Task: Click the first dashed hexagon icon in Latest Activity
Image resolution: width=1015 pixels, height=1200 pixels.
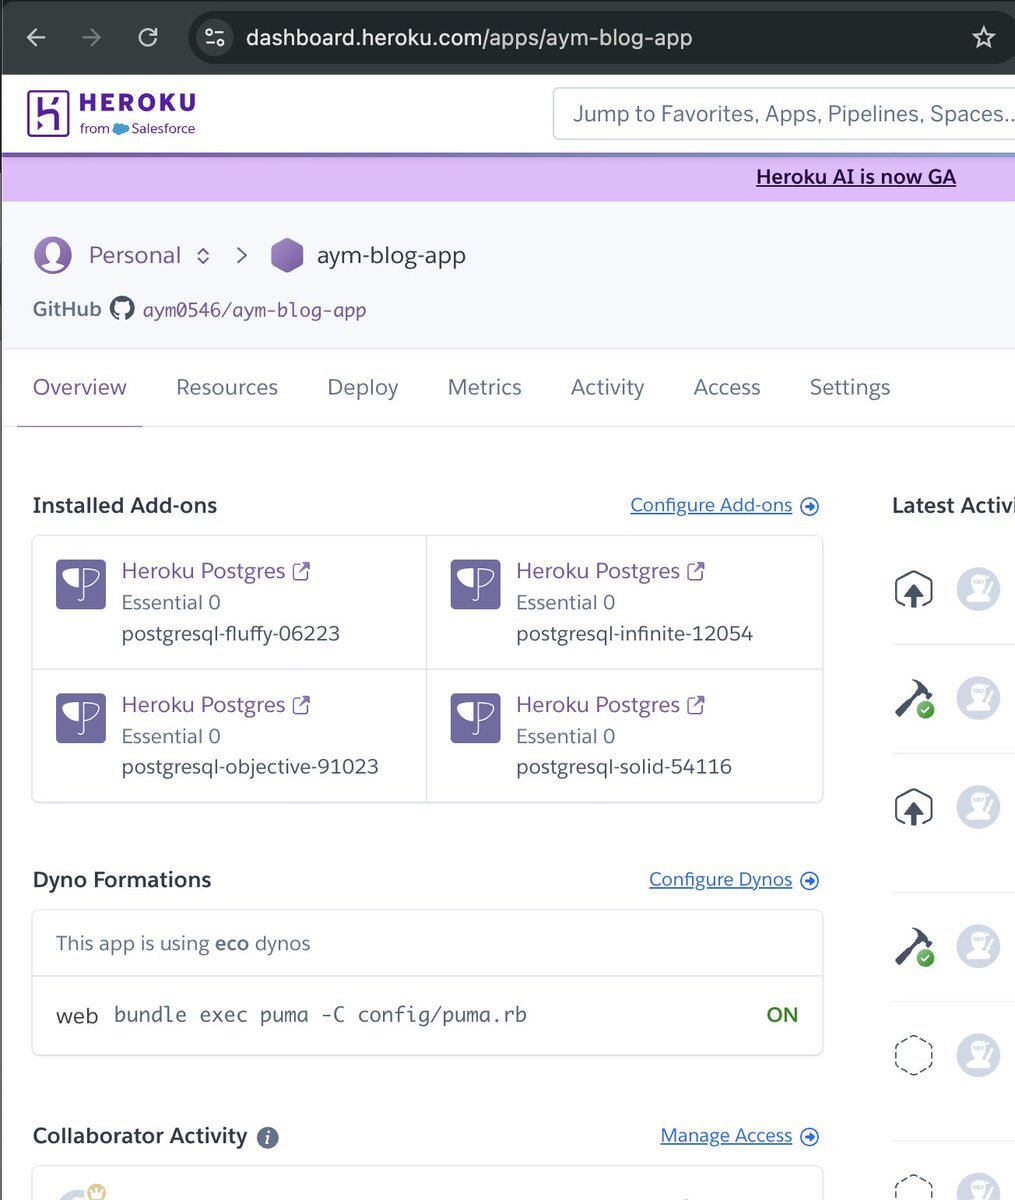Action: pyautogui.click(x=913, y=1054)
